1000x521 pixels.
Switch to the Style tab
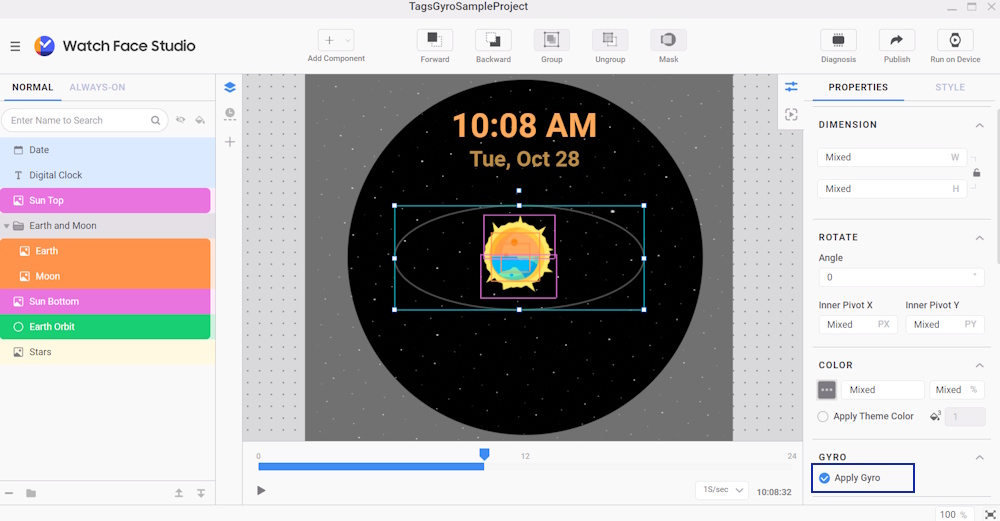pyautogui.click(x=949, y=87)
